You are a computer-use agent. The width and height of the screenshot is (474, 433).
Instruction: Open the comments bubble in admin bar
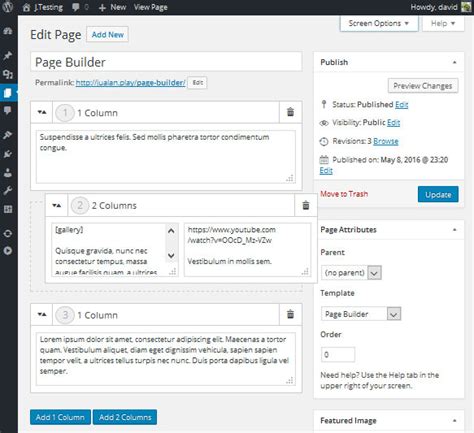[80, 7]
